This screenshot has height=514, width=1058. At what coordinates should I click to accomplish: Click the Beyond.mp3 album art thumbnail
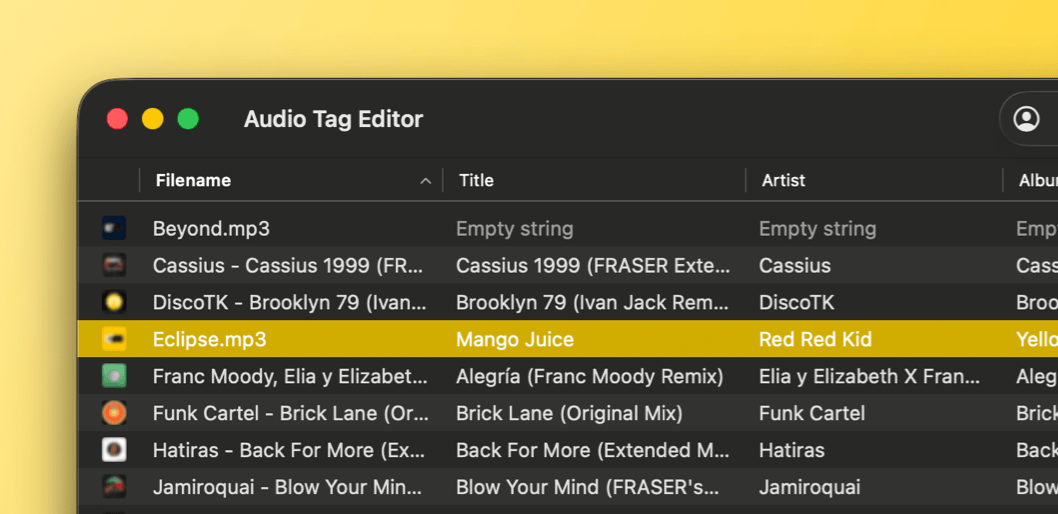[114, 228]
